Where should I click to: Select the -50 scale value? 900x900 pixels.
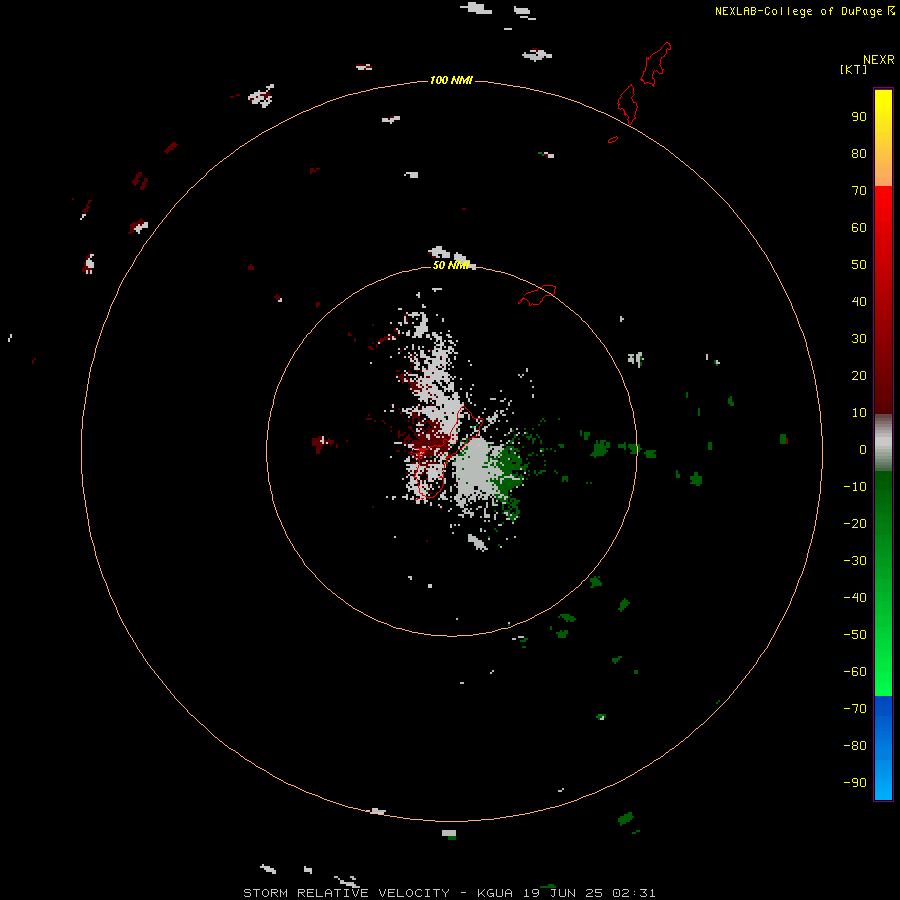click(x=855, y=635)
